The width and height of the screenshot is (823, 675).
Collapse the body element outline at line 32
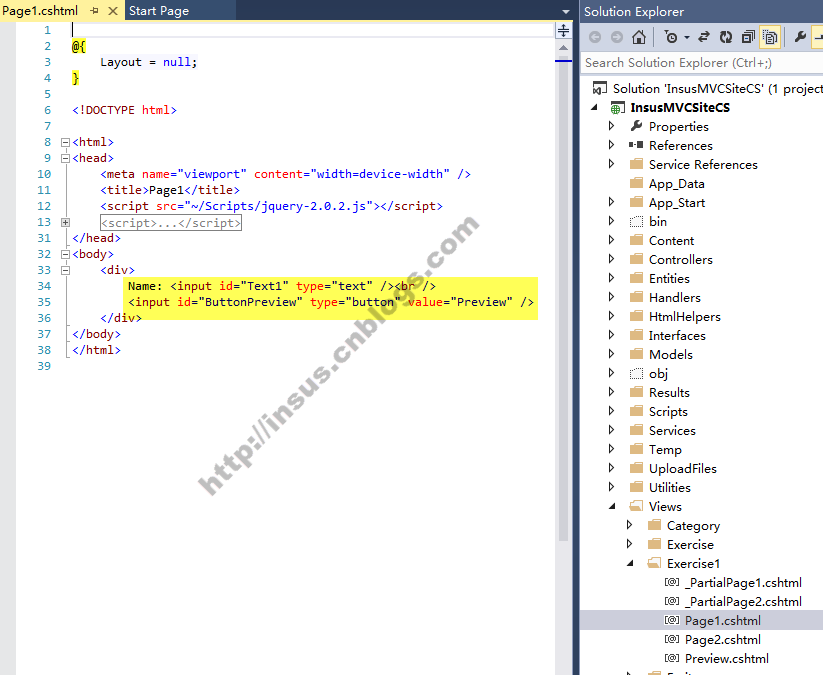coord(65,255)
